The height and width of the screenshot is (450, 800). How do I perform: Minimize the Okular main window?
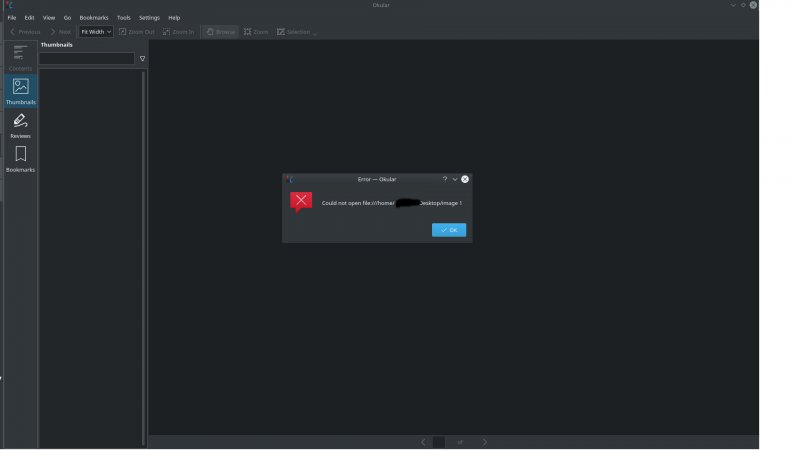[733, 5]
